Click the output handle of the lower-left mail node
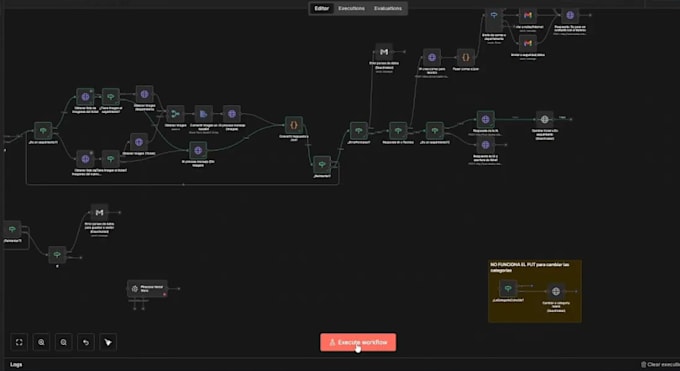This screenshot has width=680, height=371. point(120,213)
